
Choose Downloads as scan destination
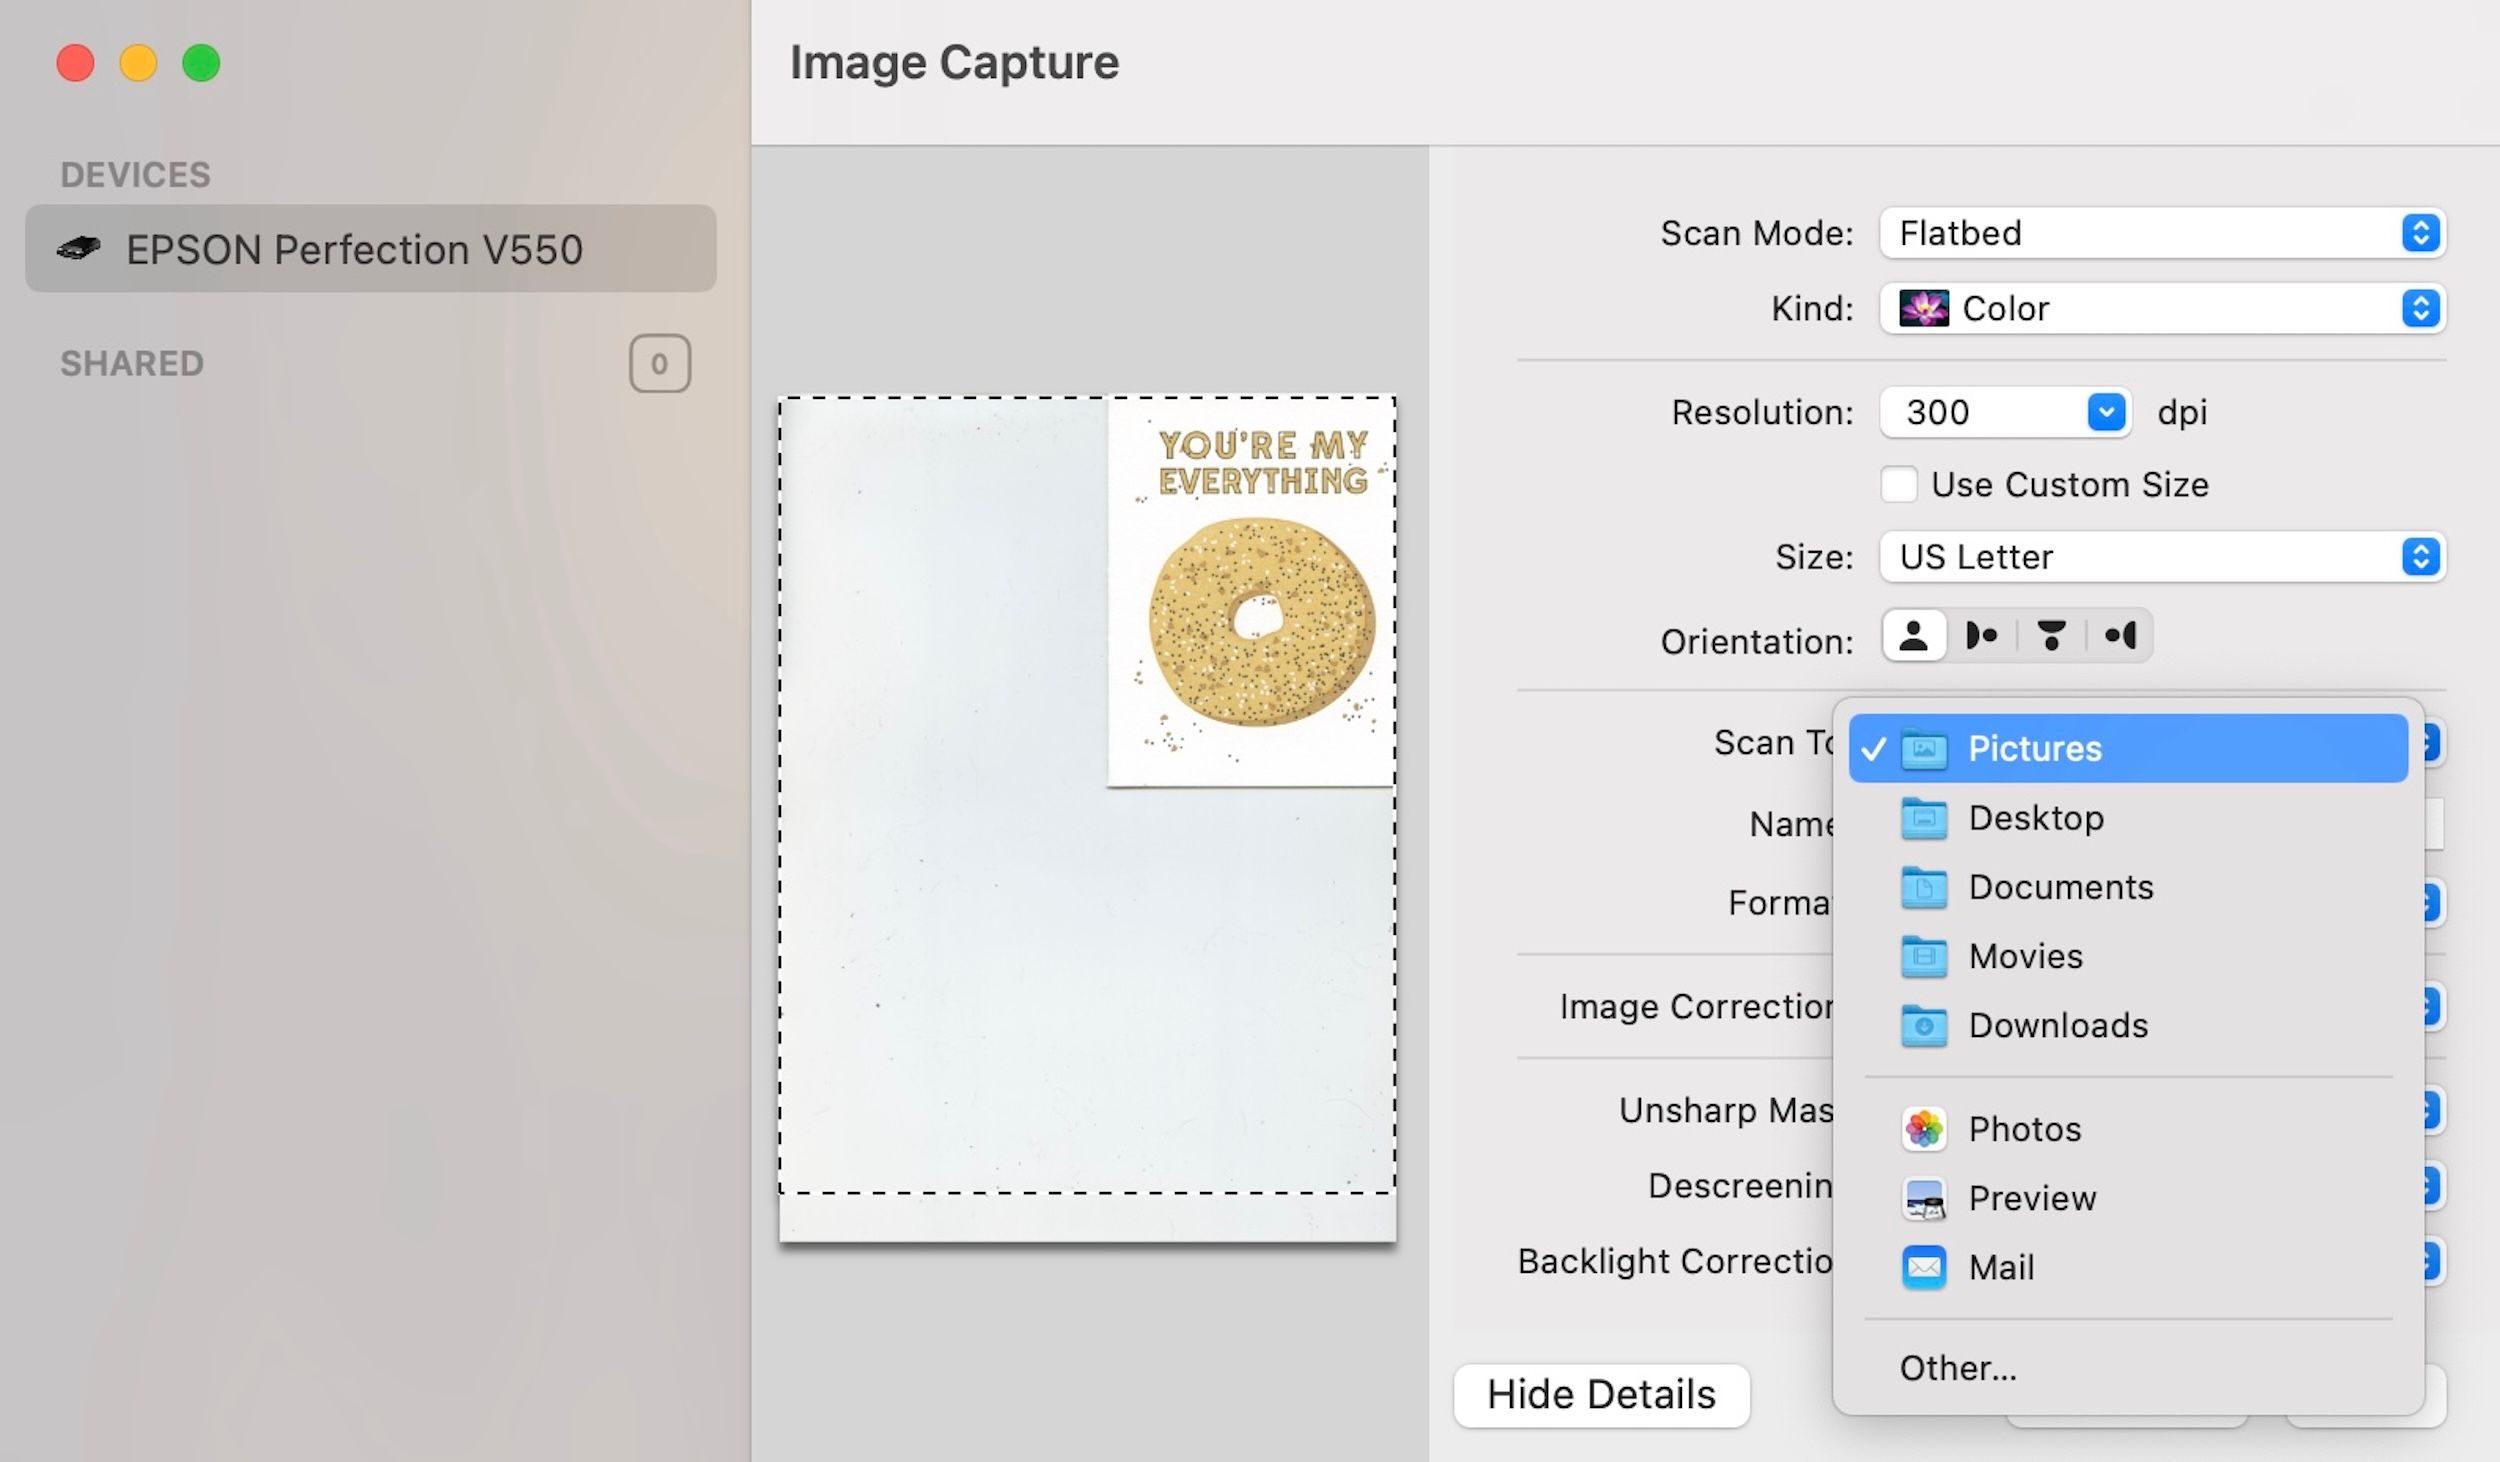coord(2128,1025)
